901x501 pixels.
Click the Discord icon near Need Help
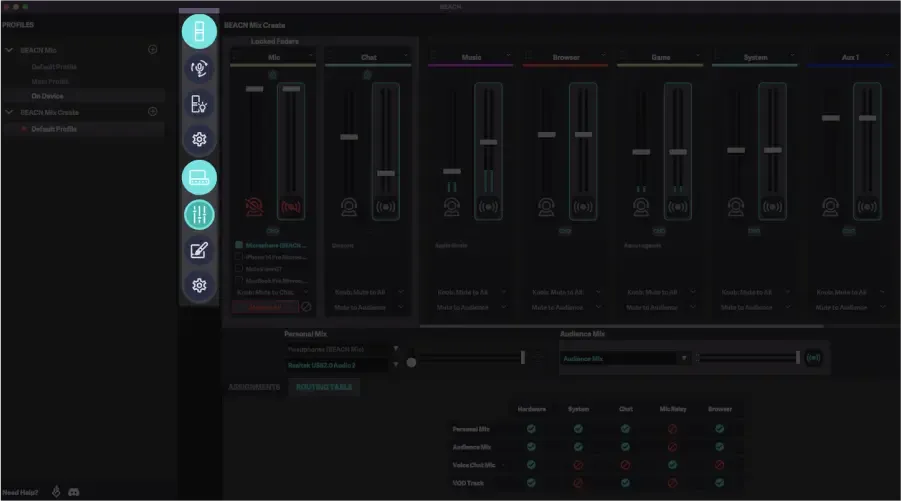click(x=73, y=492)
